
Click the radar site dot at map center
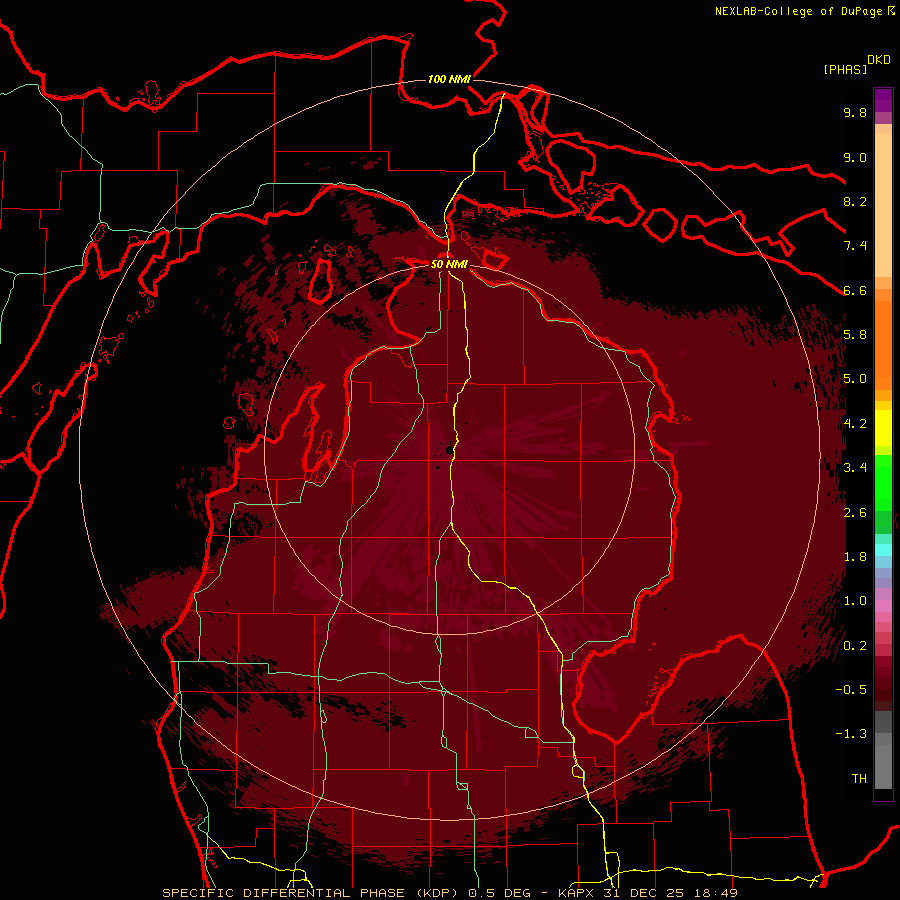click(449, 450)
